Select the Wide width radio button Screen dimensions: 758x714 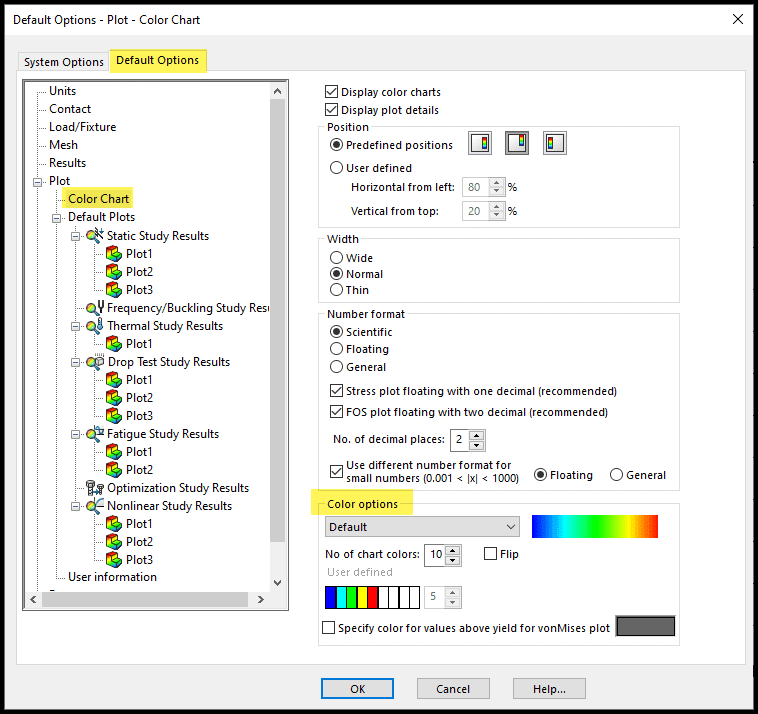click(336, 258)
